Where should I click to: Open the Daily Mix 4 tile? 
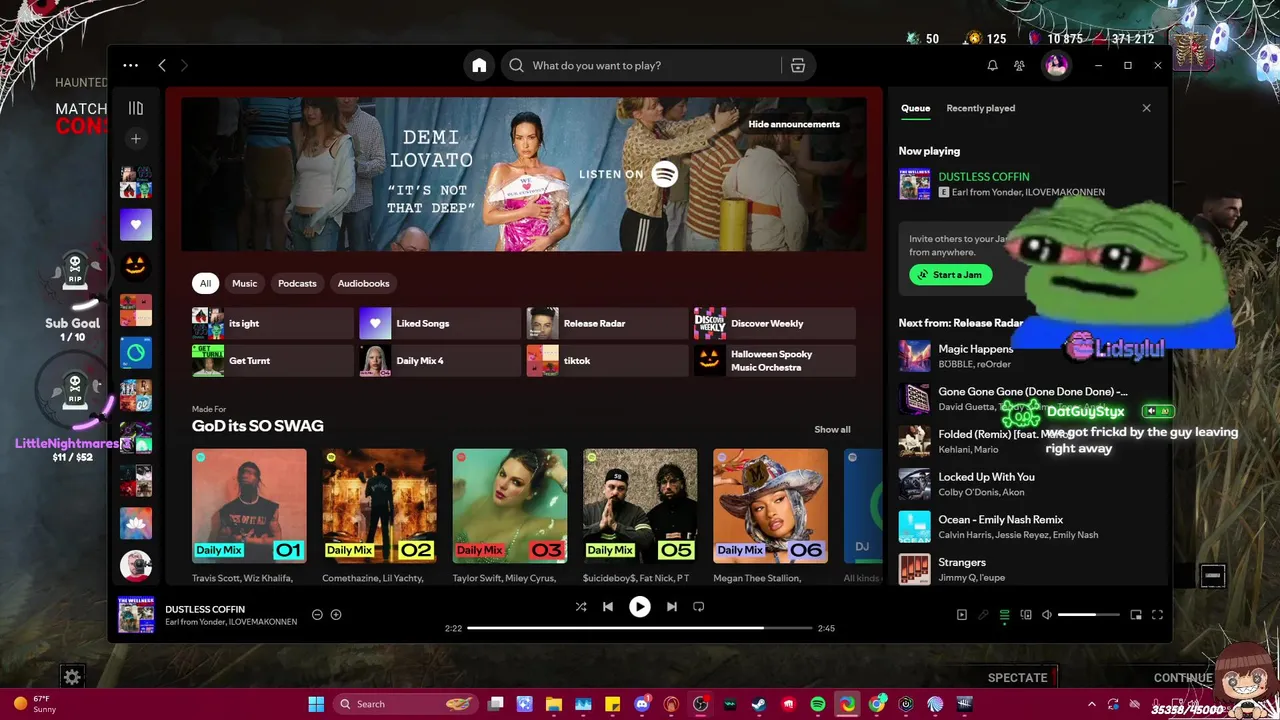[440, 360]
